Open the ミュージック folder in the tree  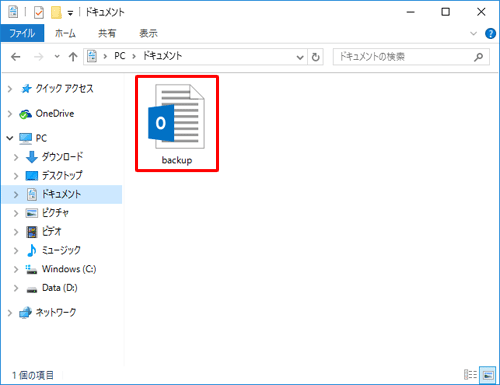[61, 250]
